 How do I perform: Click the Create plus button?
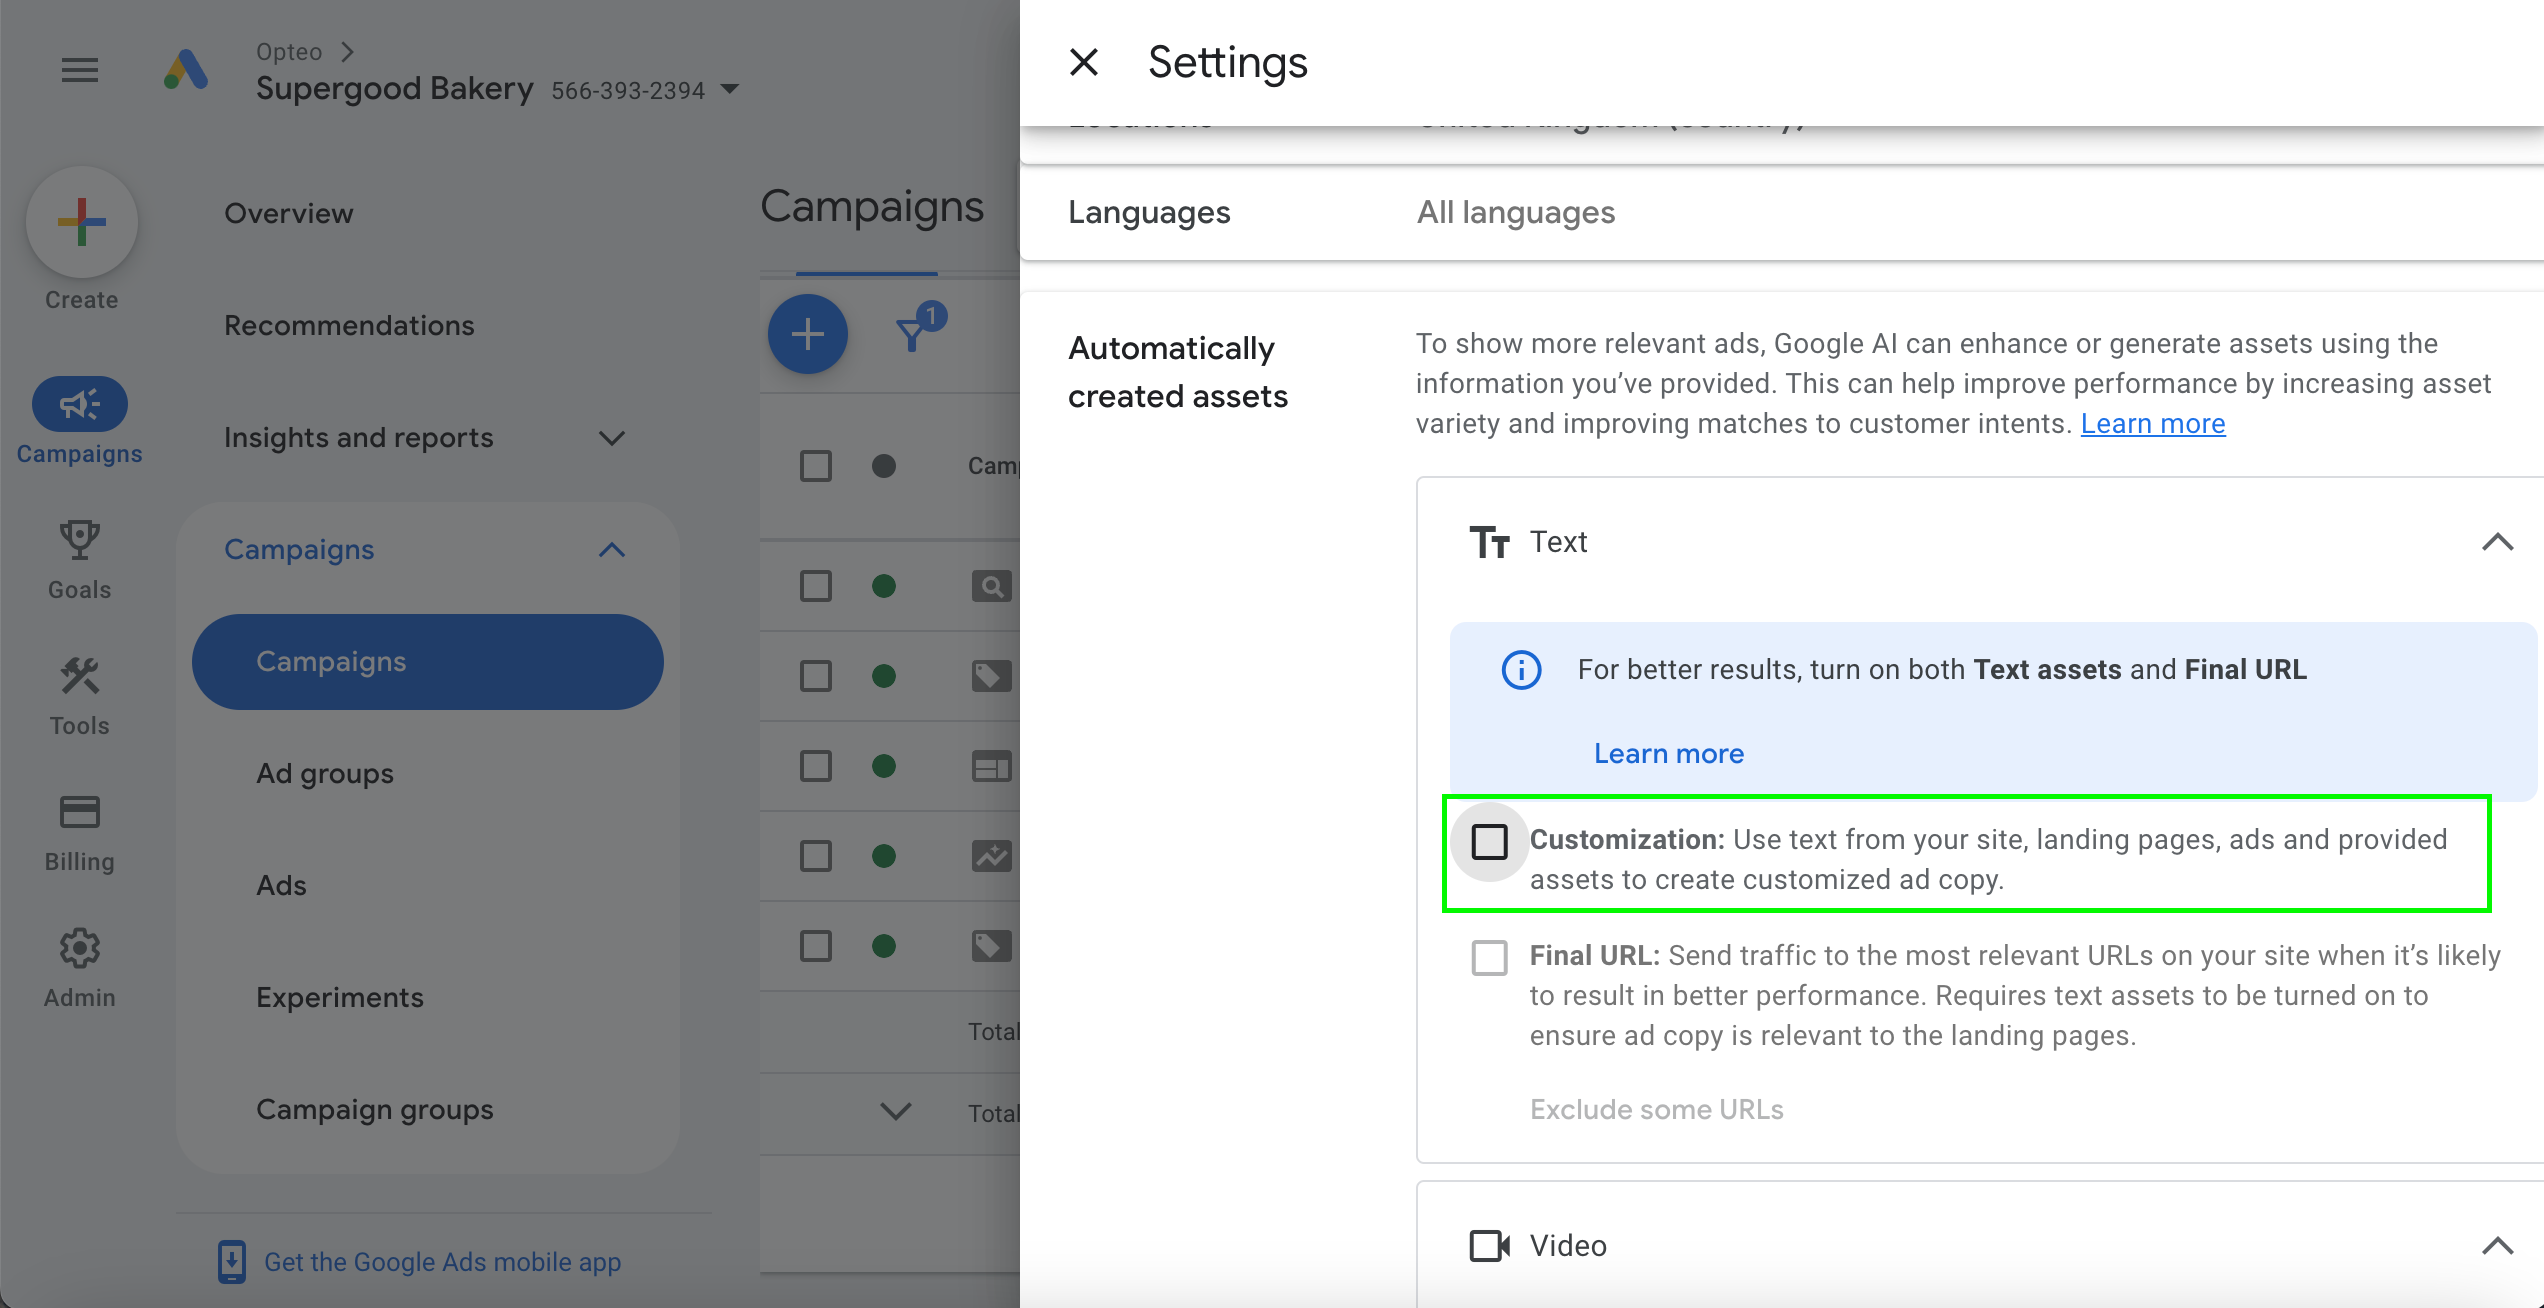(x=82, y=222)
